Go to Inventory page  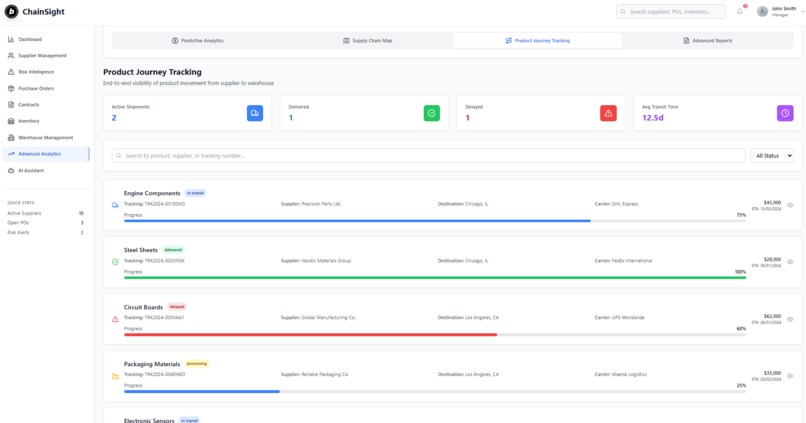(45, 121)
